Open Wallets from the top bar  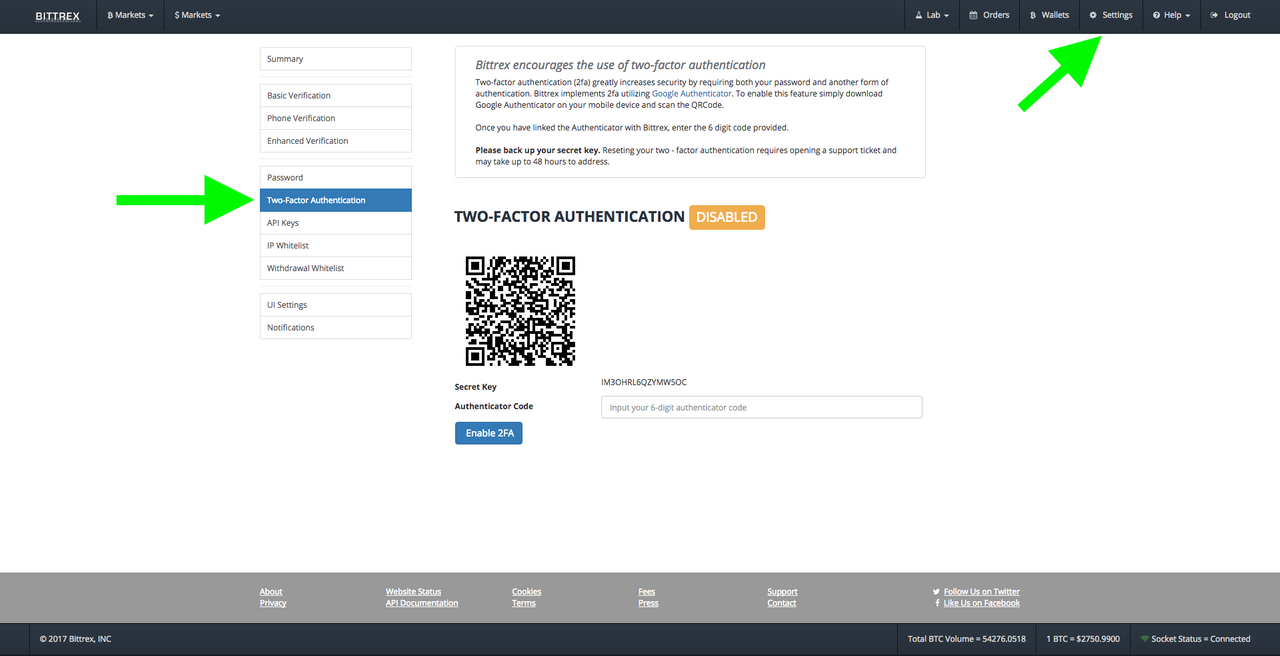pyautogui.click(x=1049, y=15)
